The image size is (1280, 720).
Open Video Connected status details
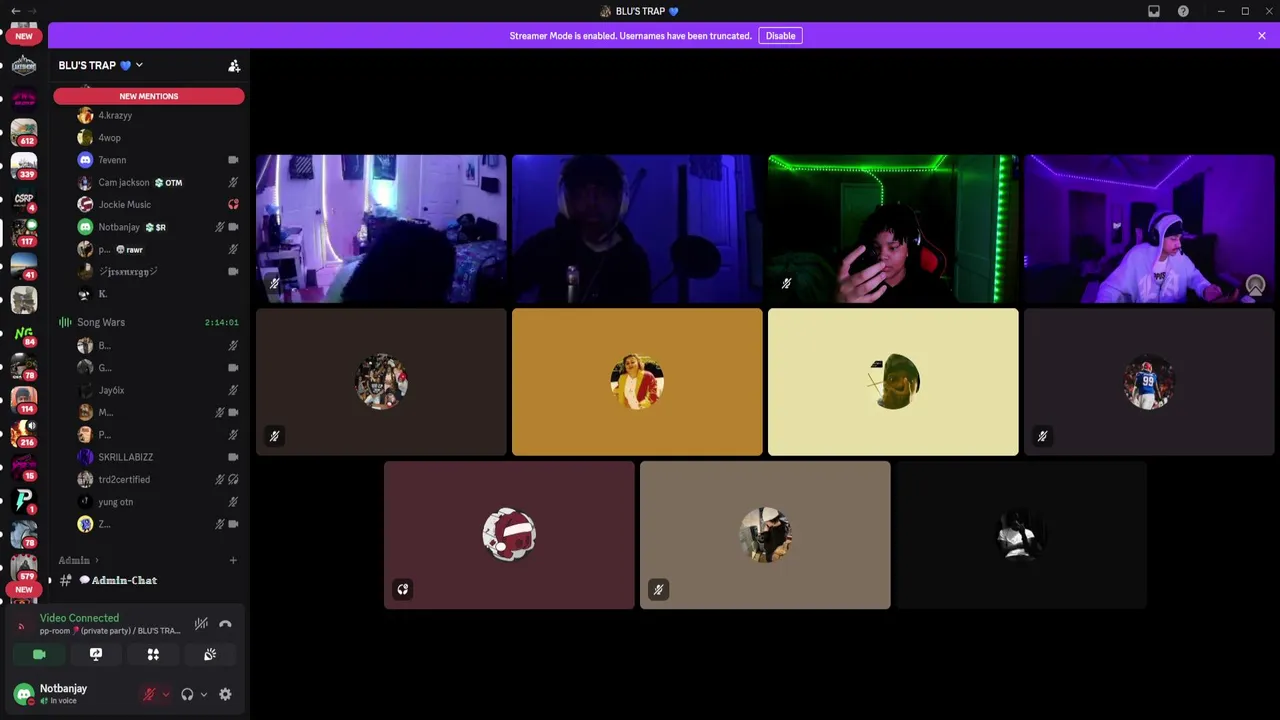point(79,618)
